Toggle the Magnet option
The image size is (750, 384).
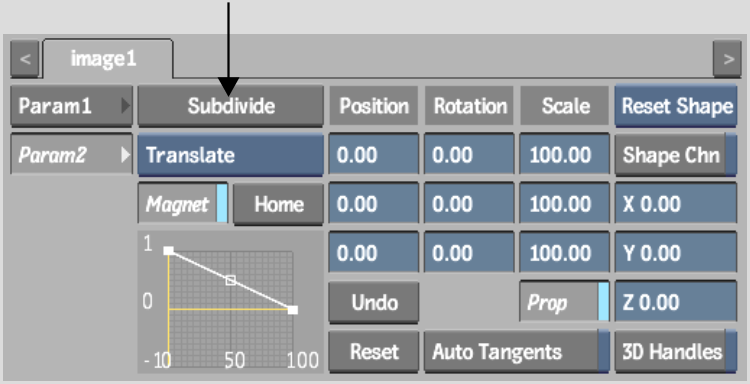183,204
